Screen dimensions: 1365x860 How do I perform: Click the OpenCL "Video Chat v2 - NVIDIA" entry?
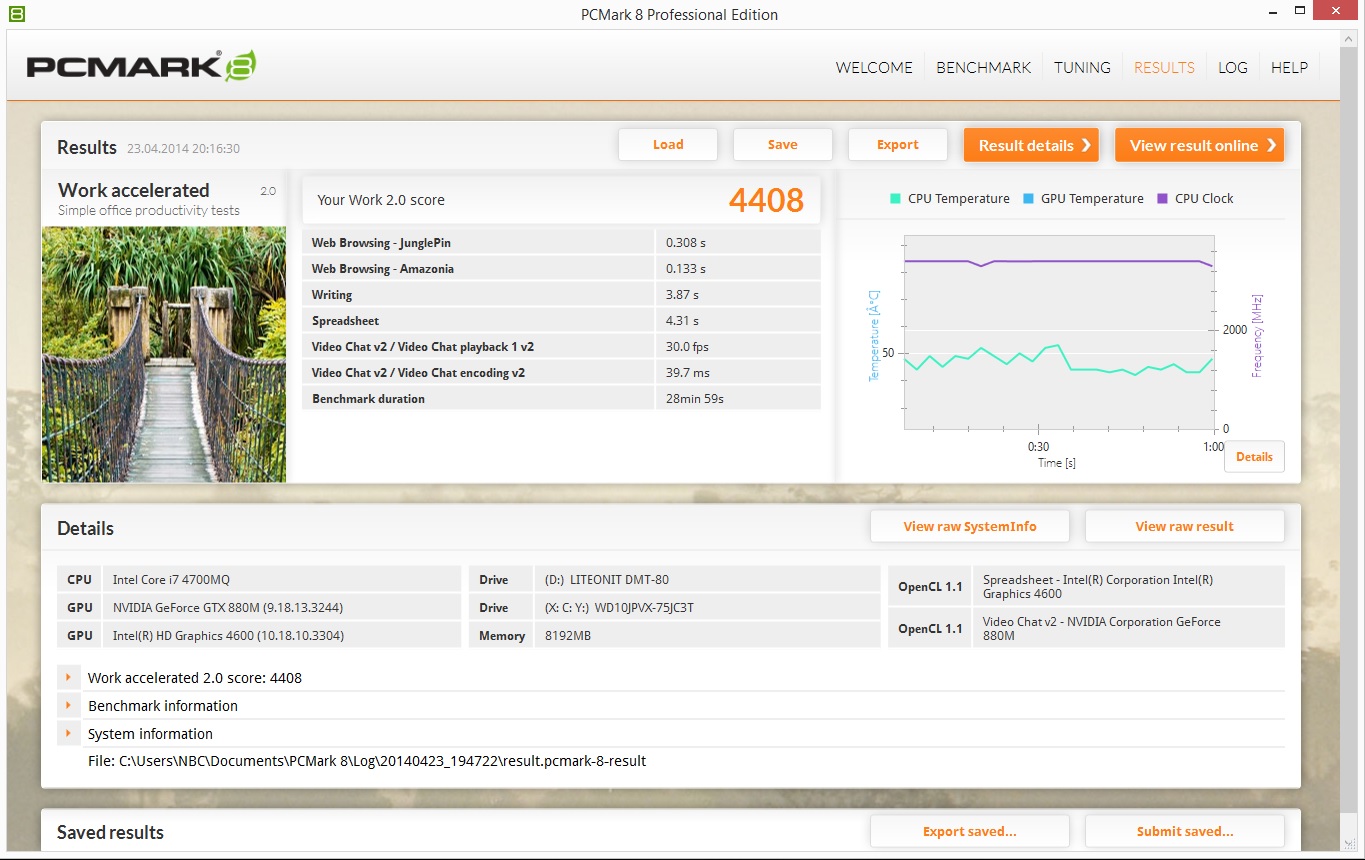click(x=1102, y=628)
